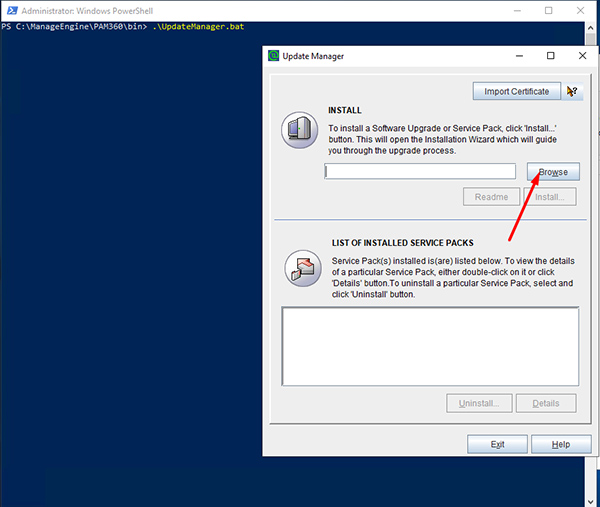Open Help in Update Manager

[x=561, y=444]
